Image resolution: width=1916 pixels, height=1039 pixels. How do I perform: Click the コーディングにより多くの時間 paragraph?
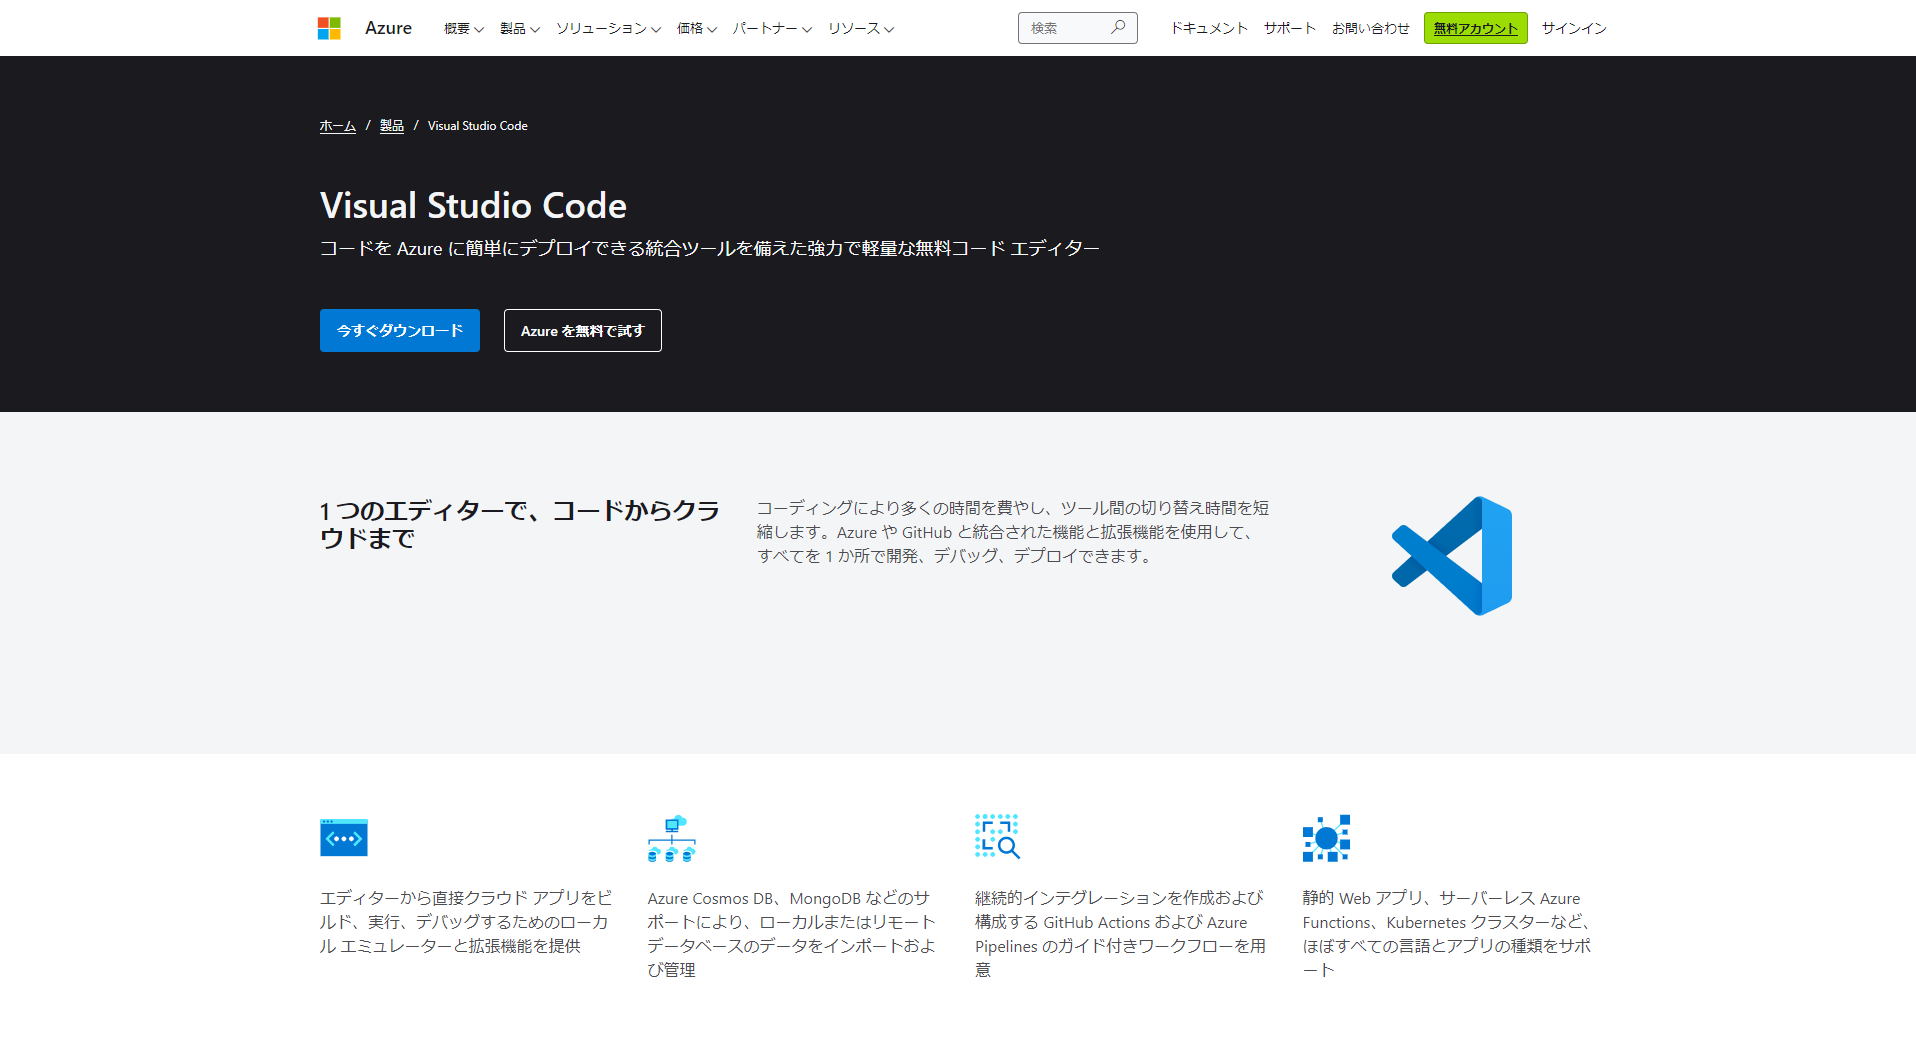(1013, 532)
